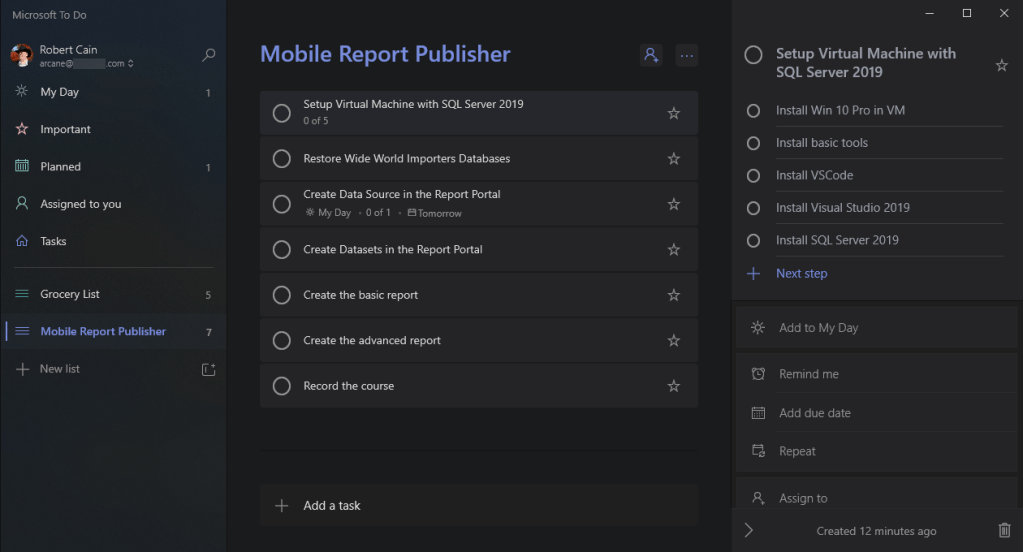Image resolution: width=1023 pixels, height=552 pixels.
Task: Open the list options ellipsis menu
Action: coord(686,56)
